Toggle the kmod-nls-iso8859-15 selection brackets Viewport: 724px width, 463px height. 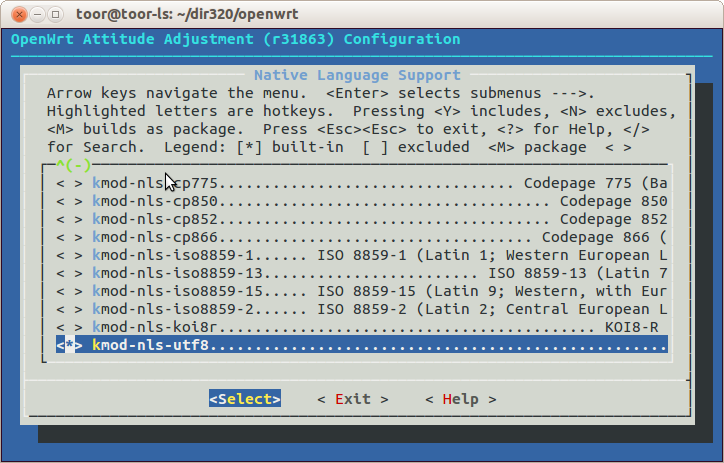[x=69, y=291]
